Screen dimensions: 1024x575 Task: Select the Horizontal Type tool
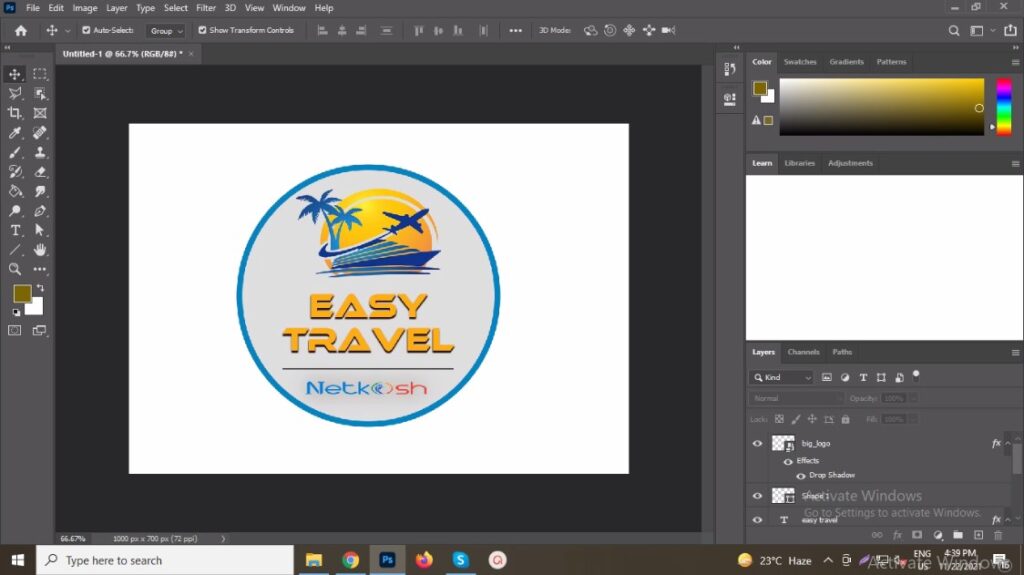pyautogui.click(x=14, y=230)
